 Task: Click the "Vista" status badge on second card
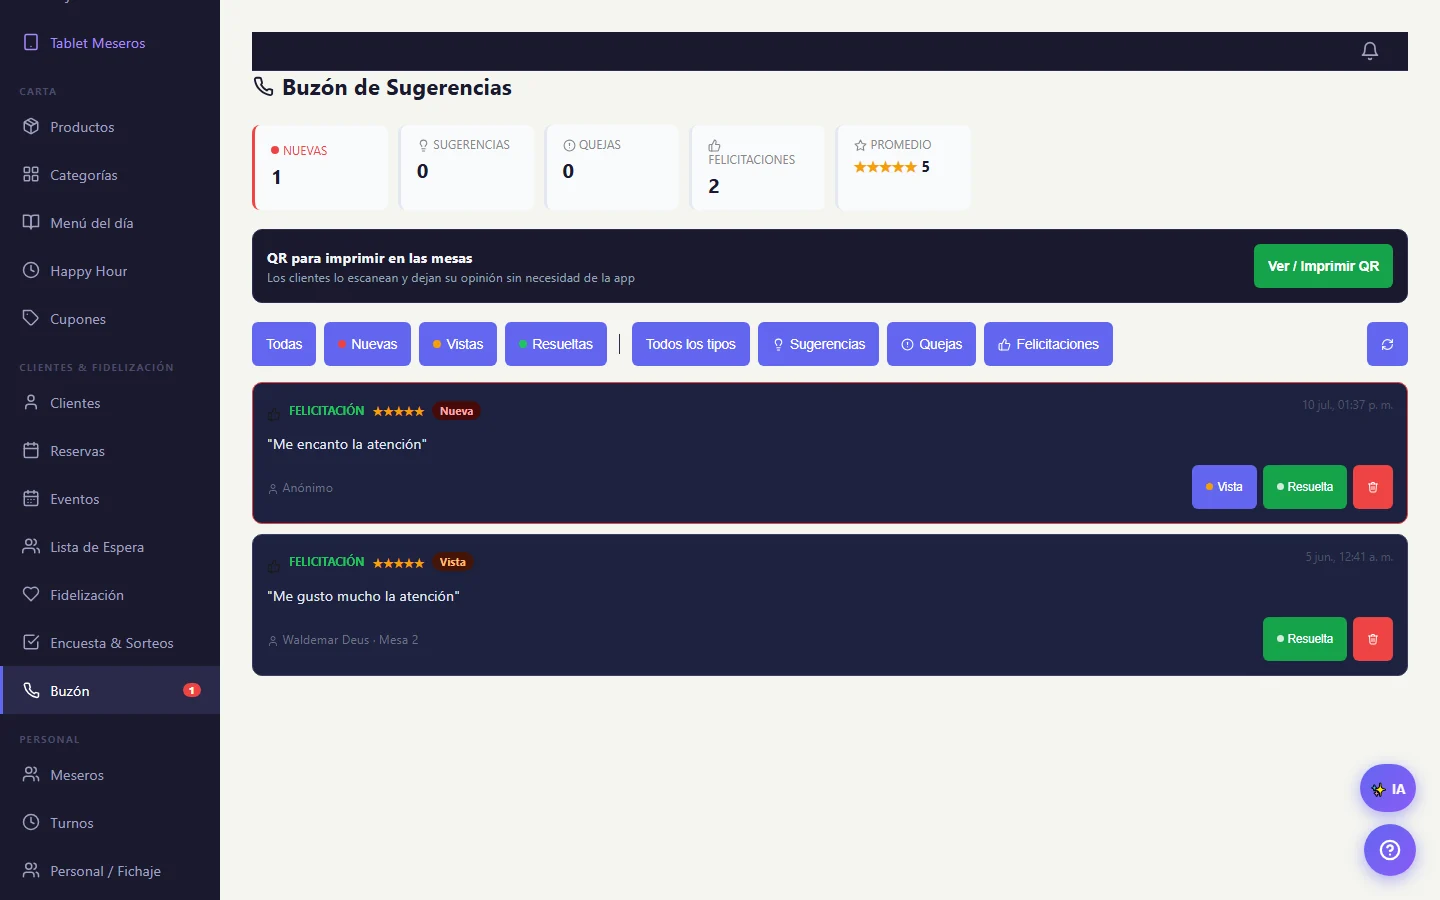(453, 562)
